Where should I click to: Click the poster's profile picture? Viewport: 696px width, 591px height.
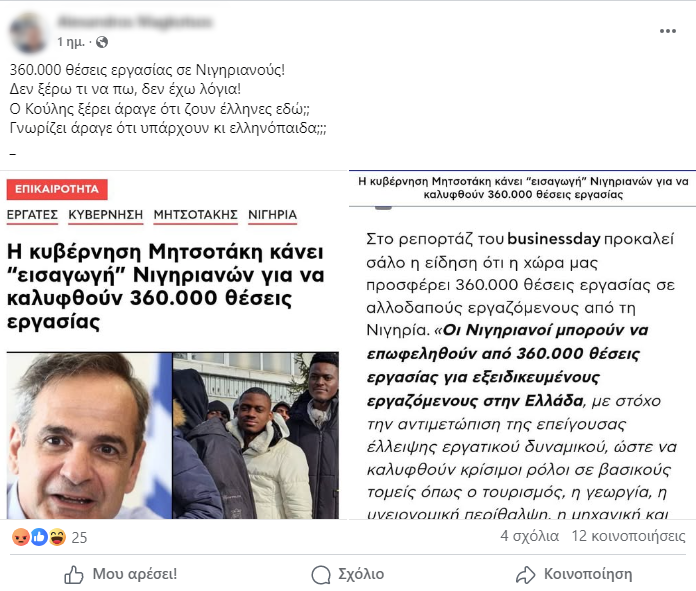coord(28,32)
